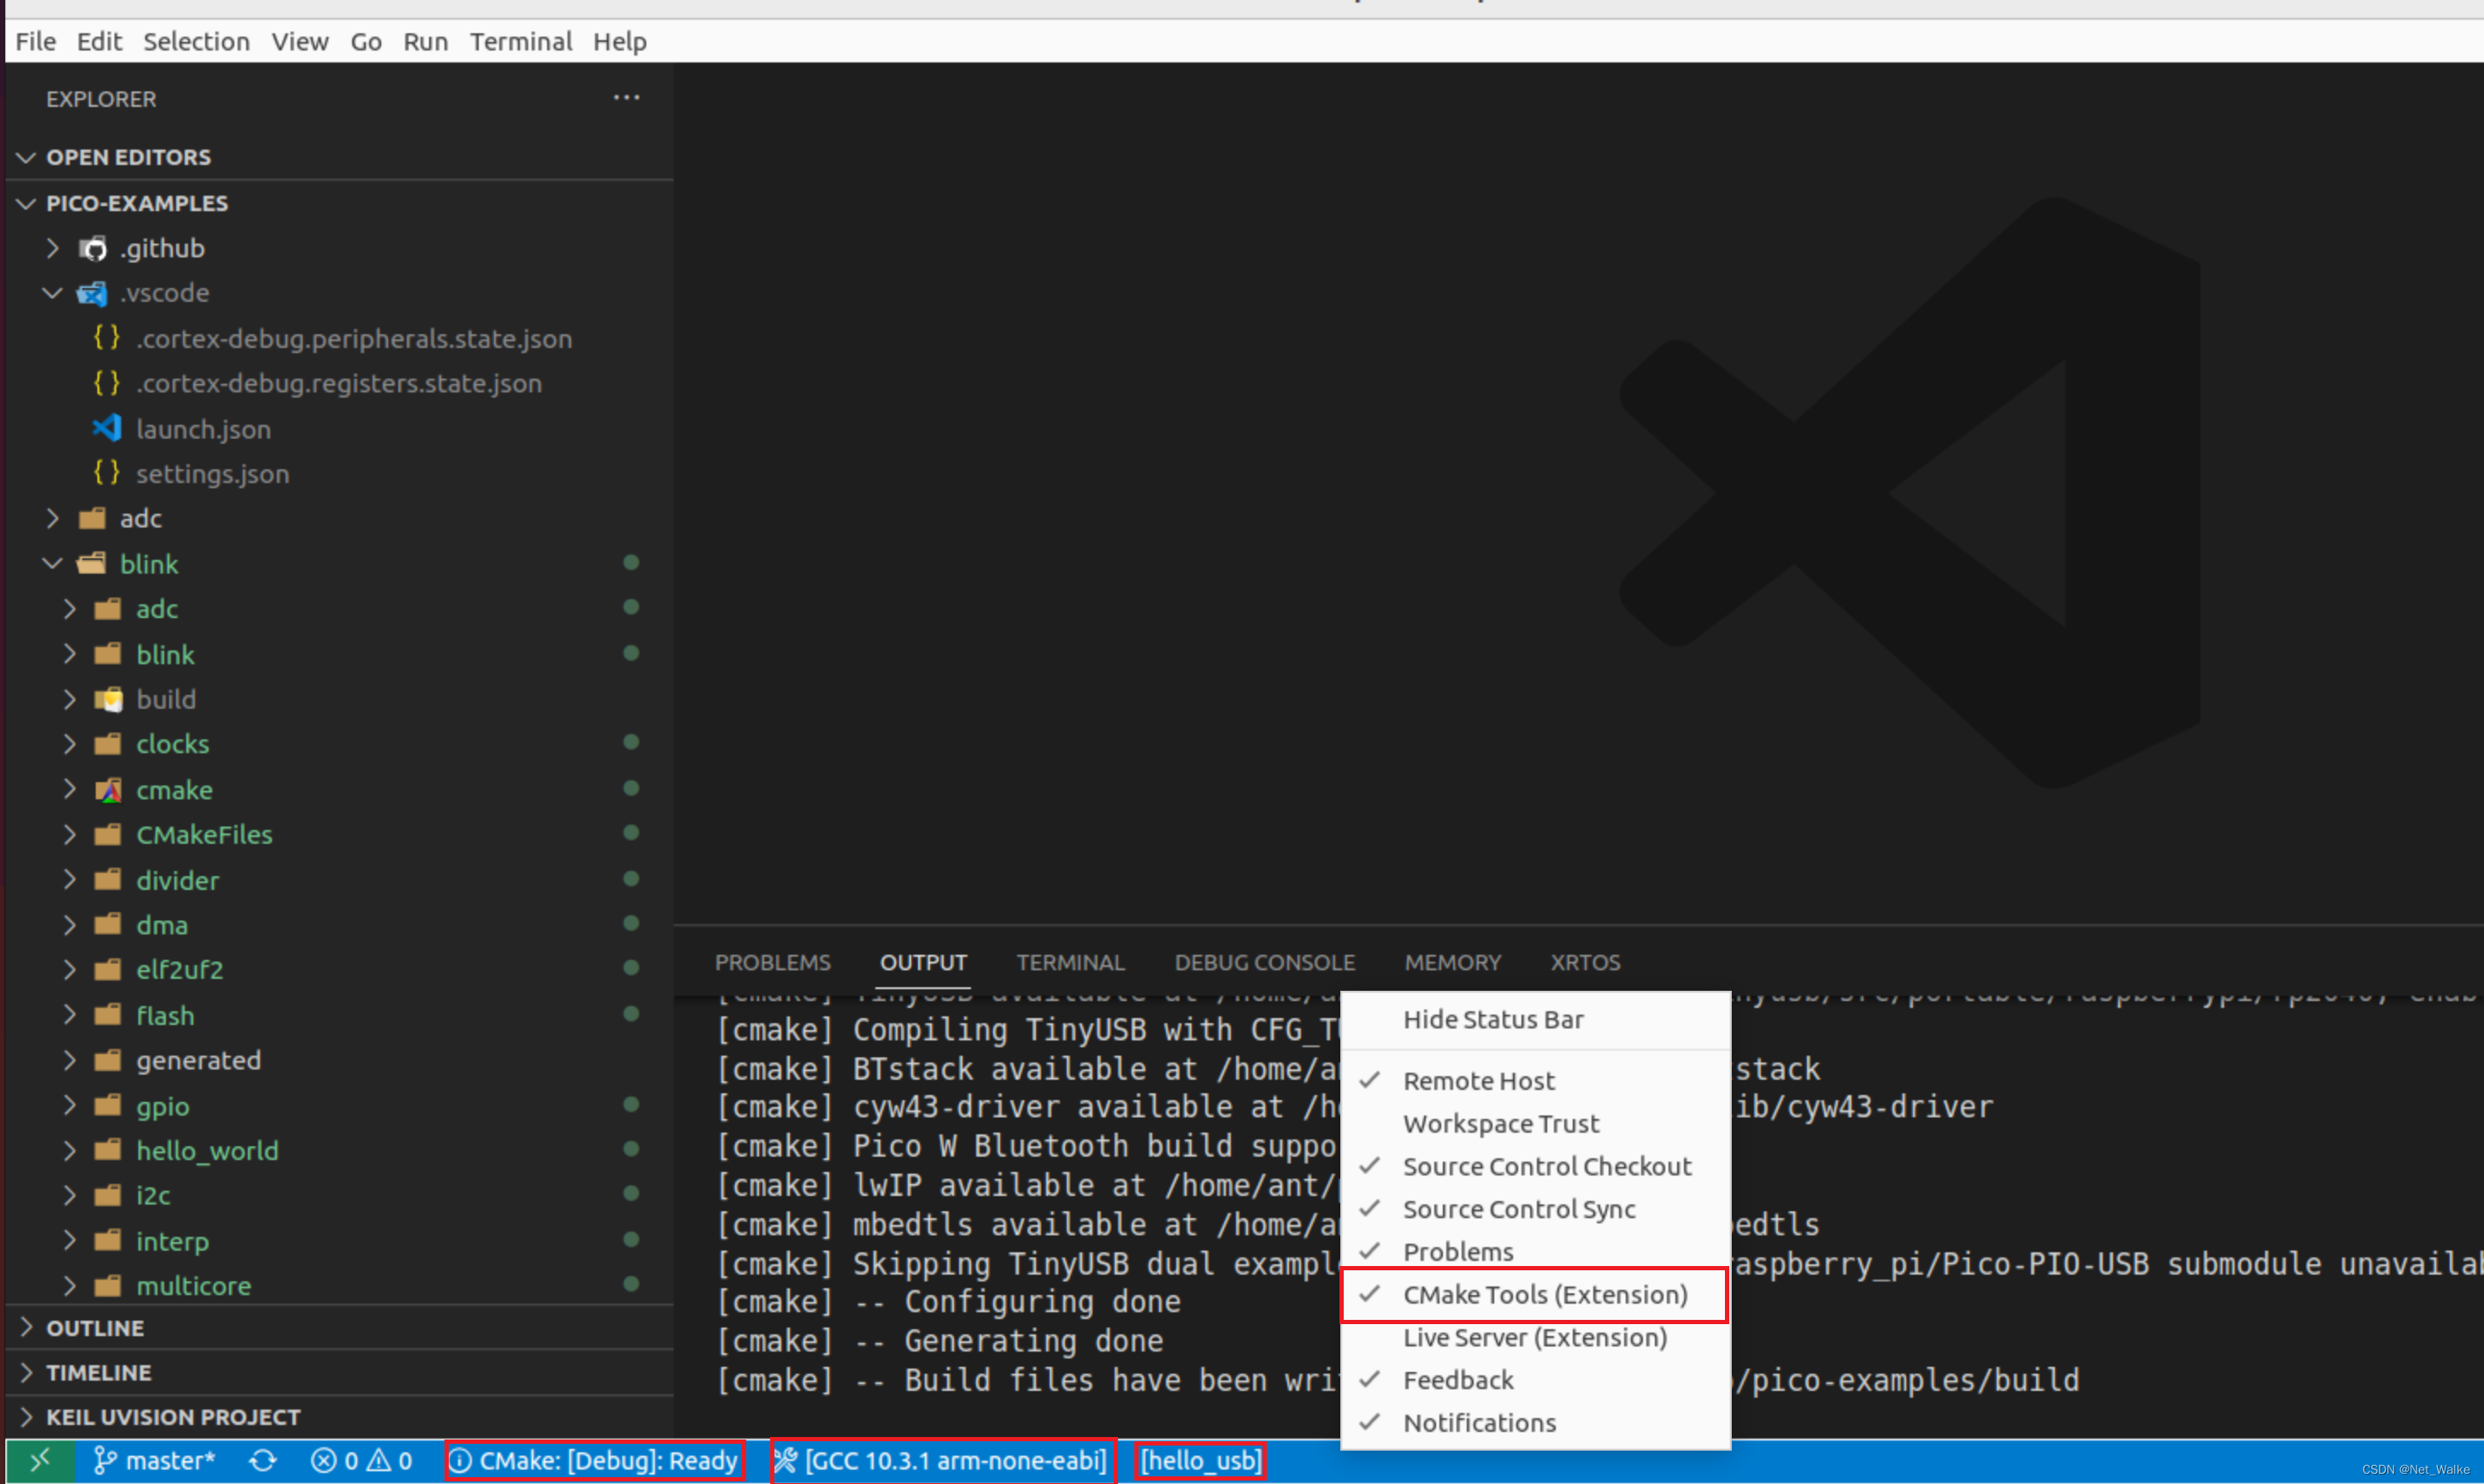The width and height of the screenshot is (2484, 1484).
Task: Open the Run menu
Action: [x=425, y=42]
